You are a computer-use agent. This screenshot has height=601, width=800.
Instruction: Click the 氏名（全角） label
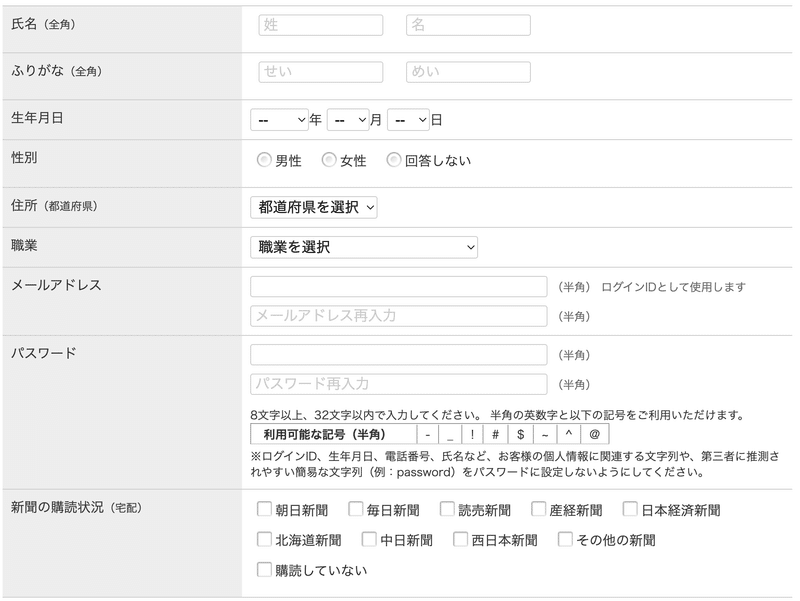point(44,24)
